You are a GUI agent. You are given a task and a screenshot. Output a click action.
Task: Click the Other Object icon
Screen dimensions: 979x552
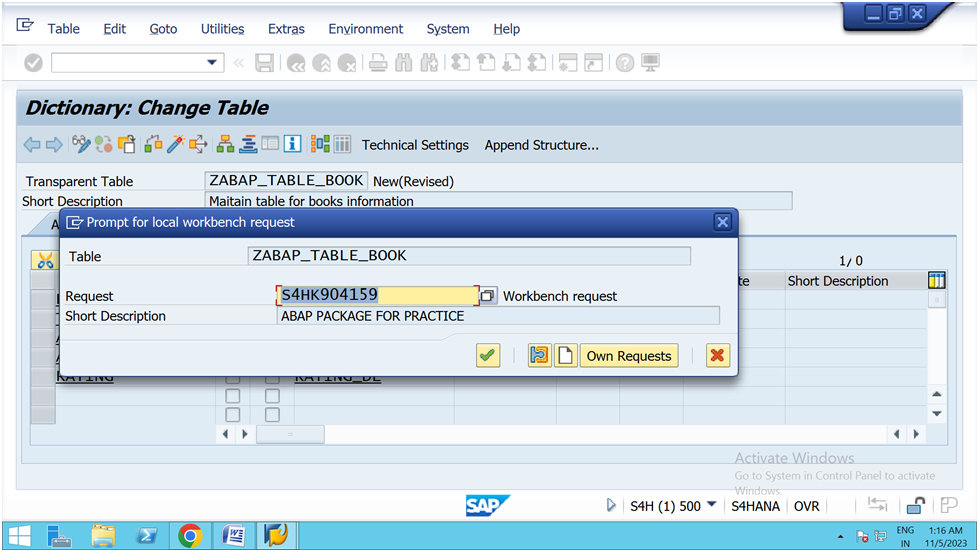tap(127, 145)
